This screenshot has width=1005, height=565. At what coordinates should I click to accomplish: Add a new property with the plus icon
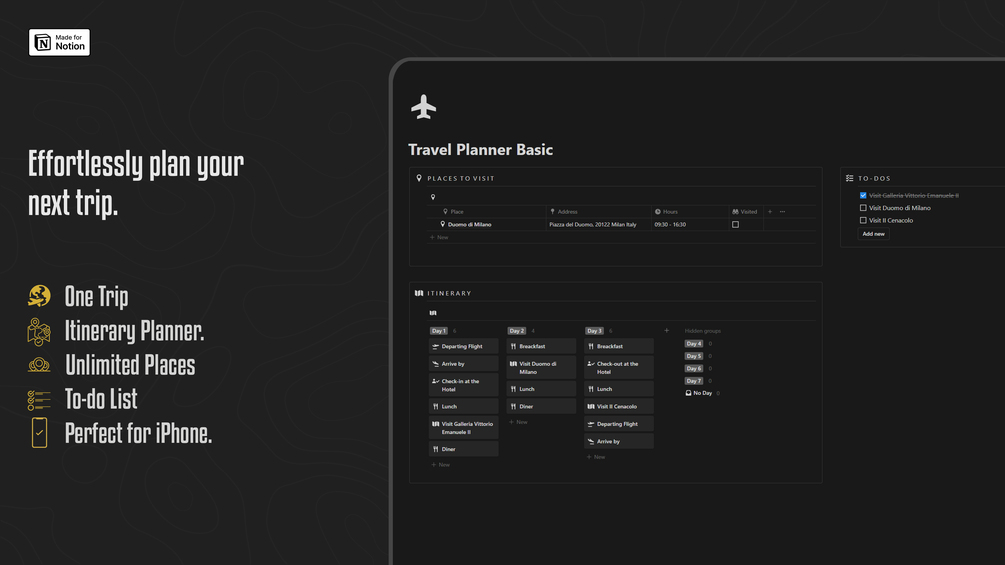770,211
